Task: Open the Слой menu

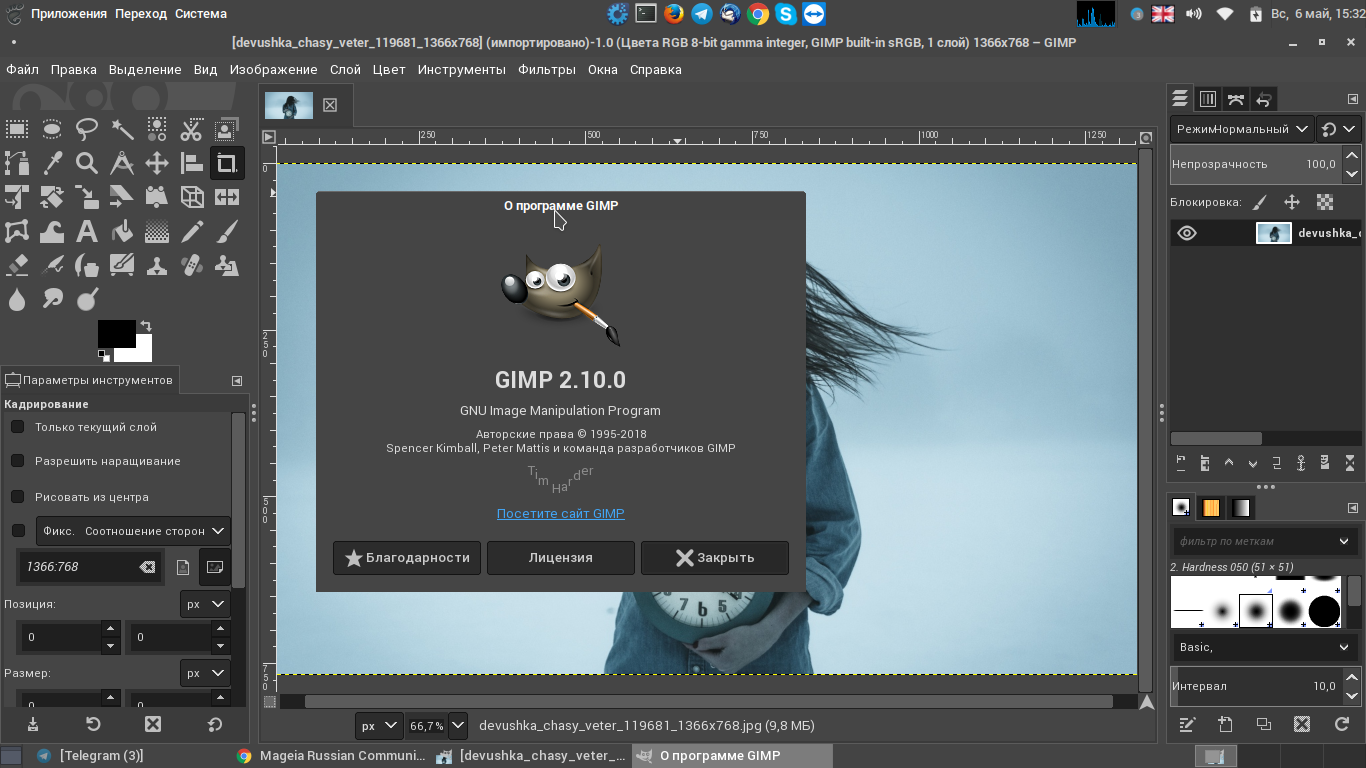Action: pyautogui.click(x=345, y=69)
